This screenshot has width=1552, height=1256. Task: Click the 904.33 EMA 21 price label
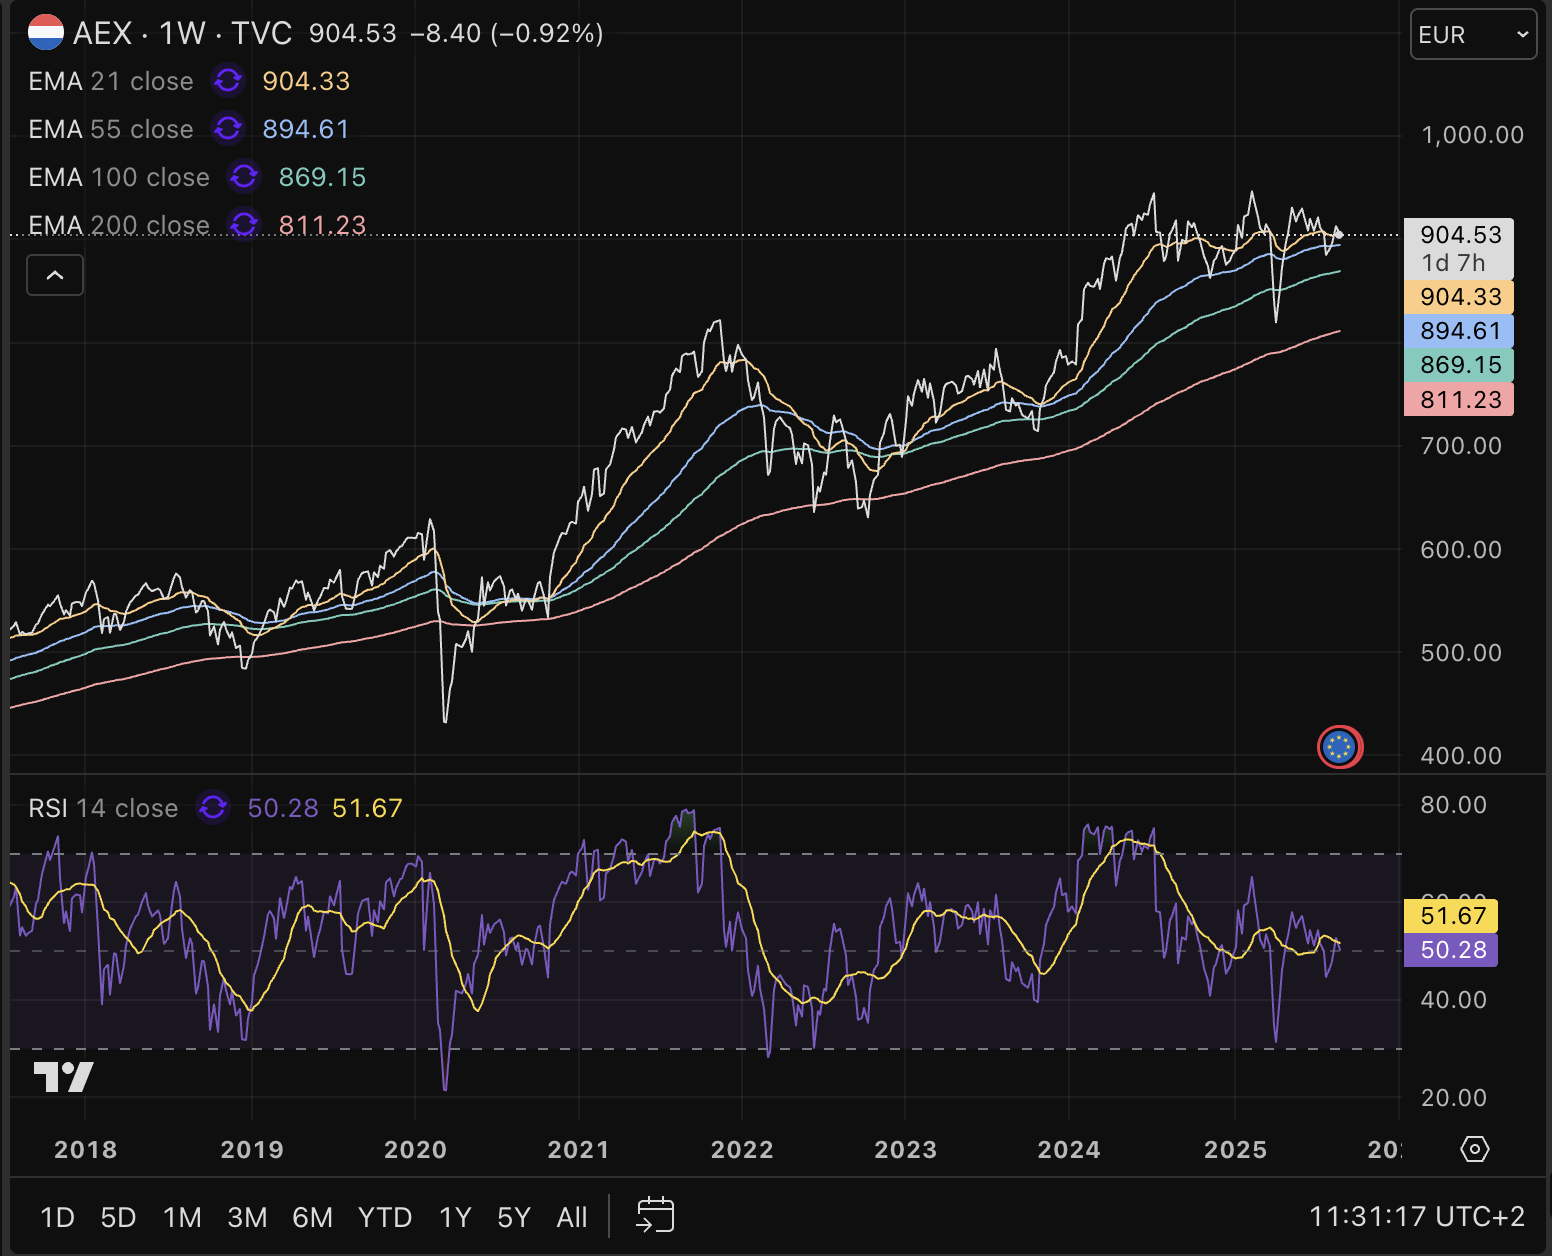[x=1459, y=297]
